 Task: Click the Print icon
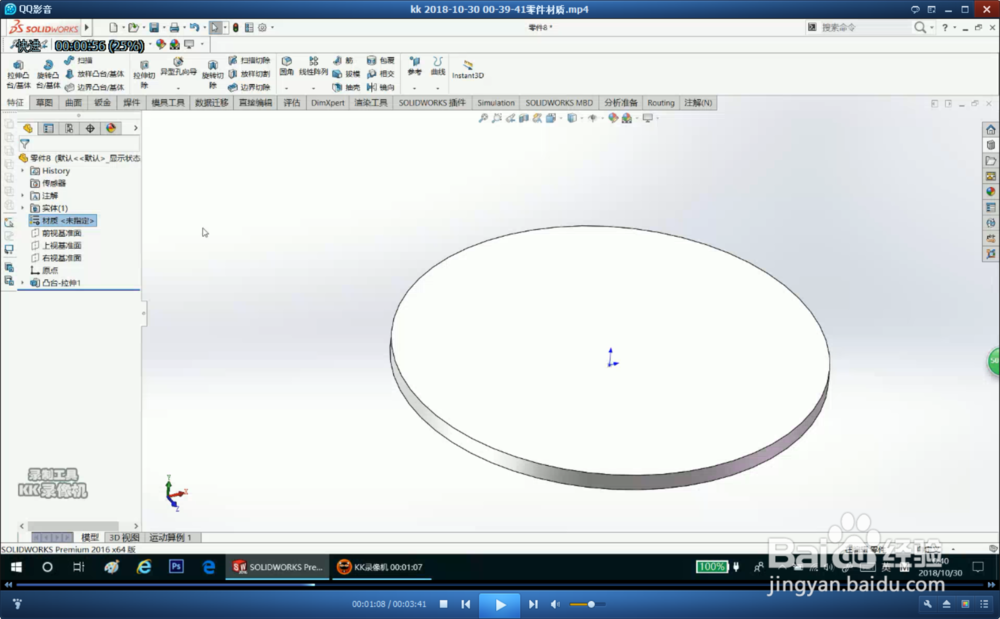[x=173, y=27]
